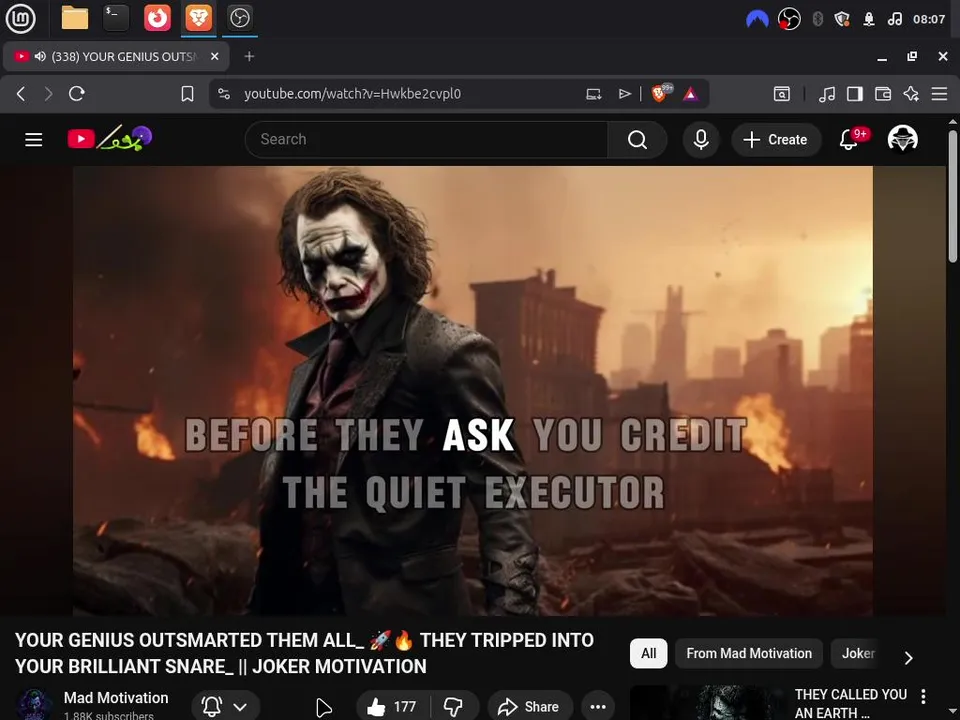The width and height of the screenshot is (960, 720).
Task: Open THEY CALLED YOU AN EARTH video
Action: pyautogui.click(x=850, y=703)
